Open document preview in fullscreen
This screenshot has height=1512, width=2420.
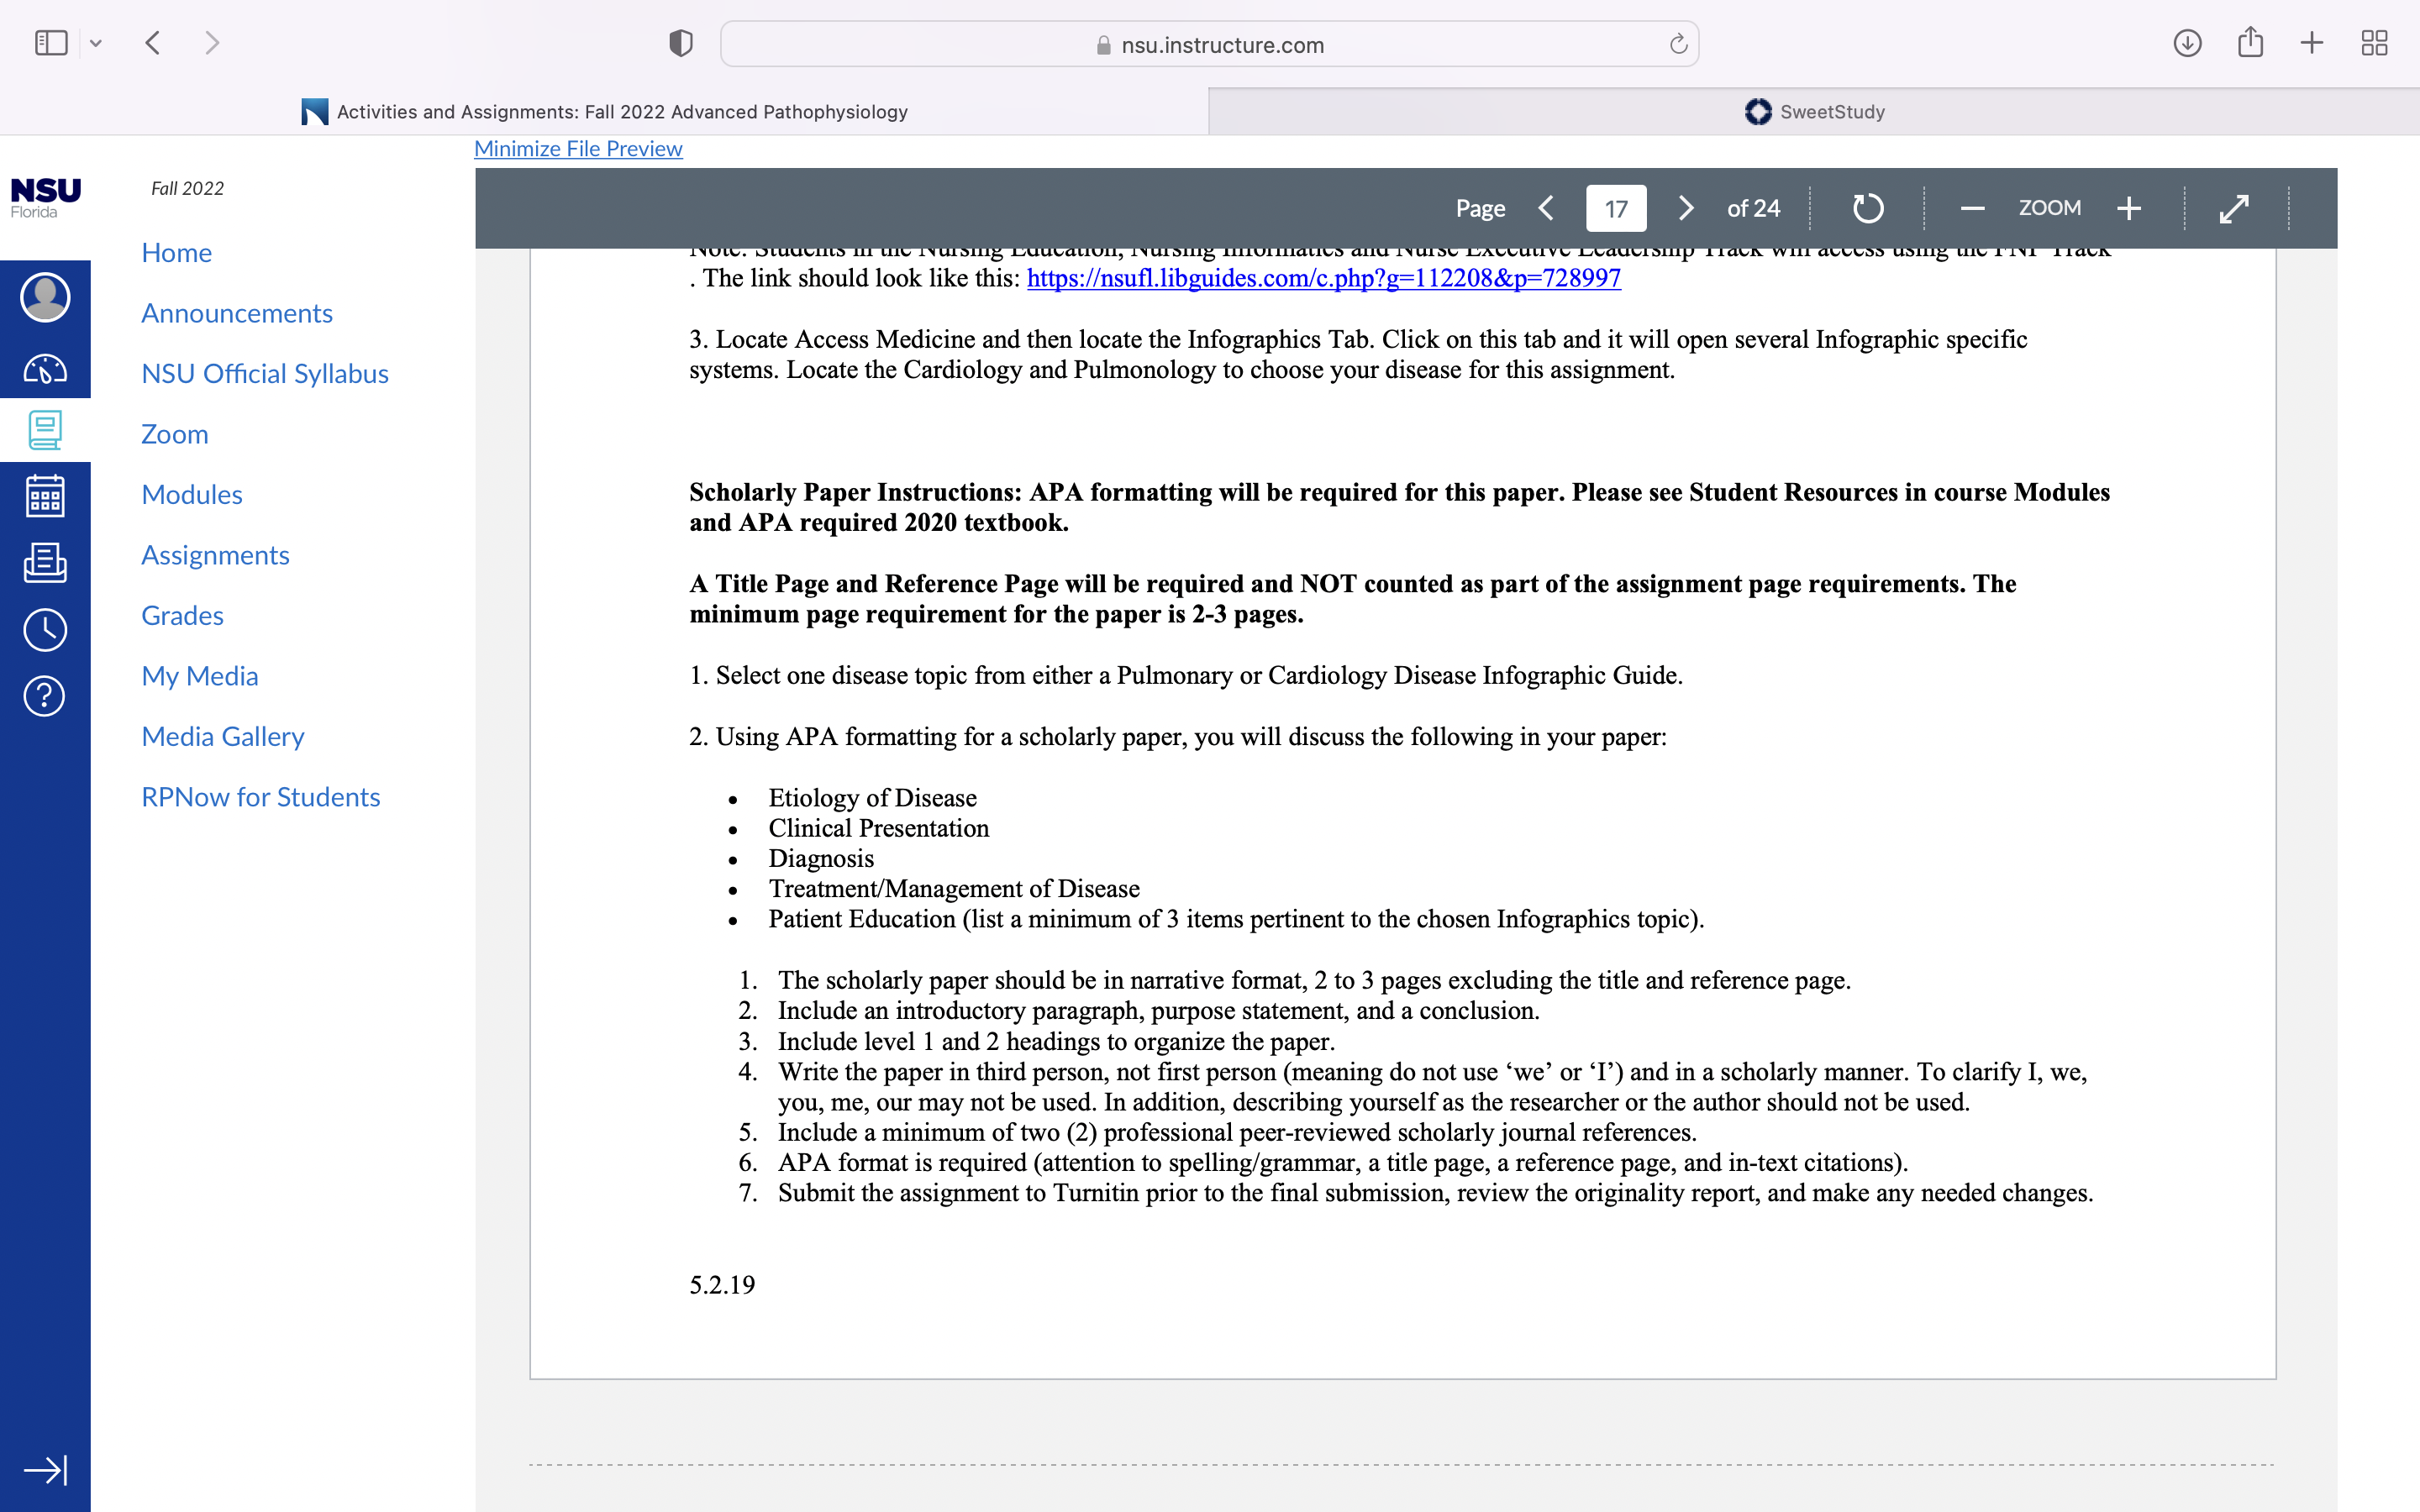pyautogui.click(x=2234, y=208)
